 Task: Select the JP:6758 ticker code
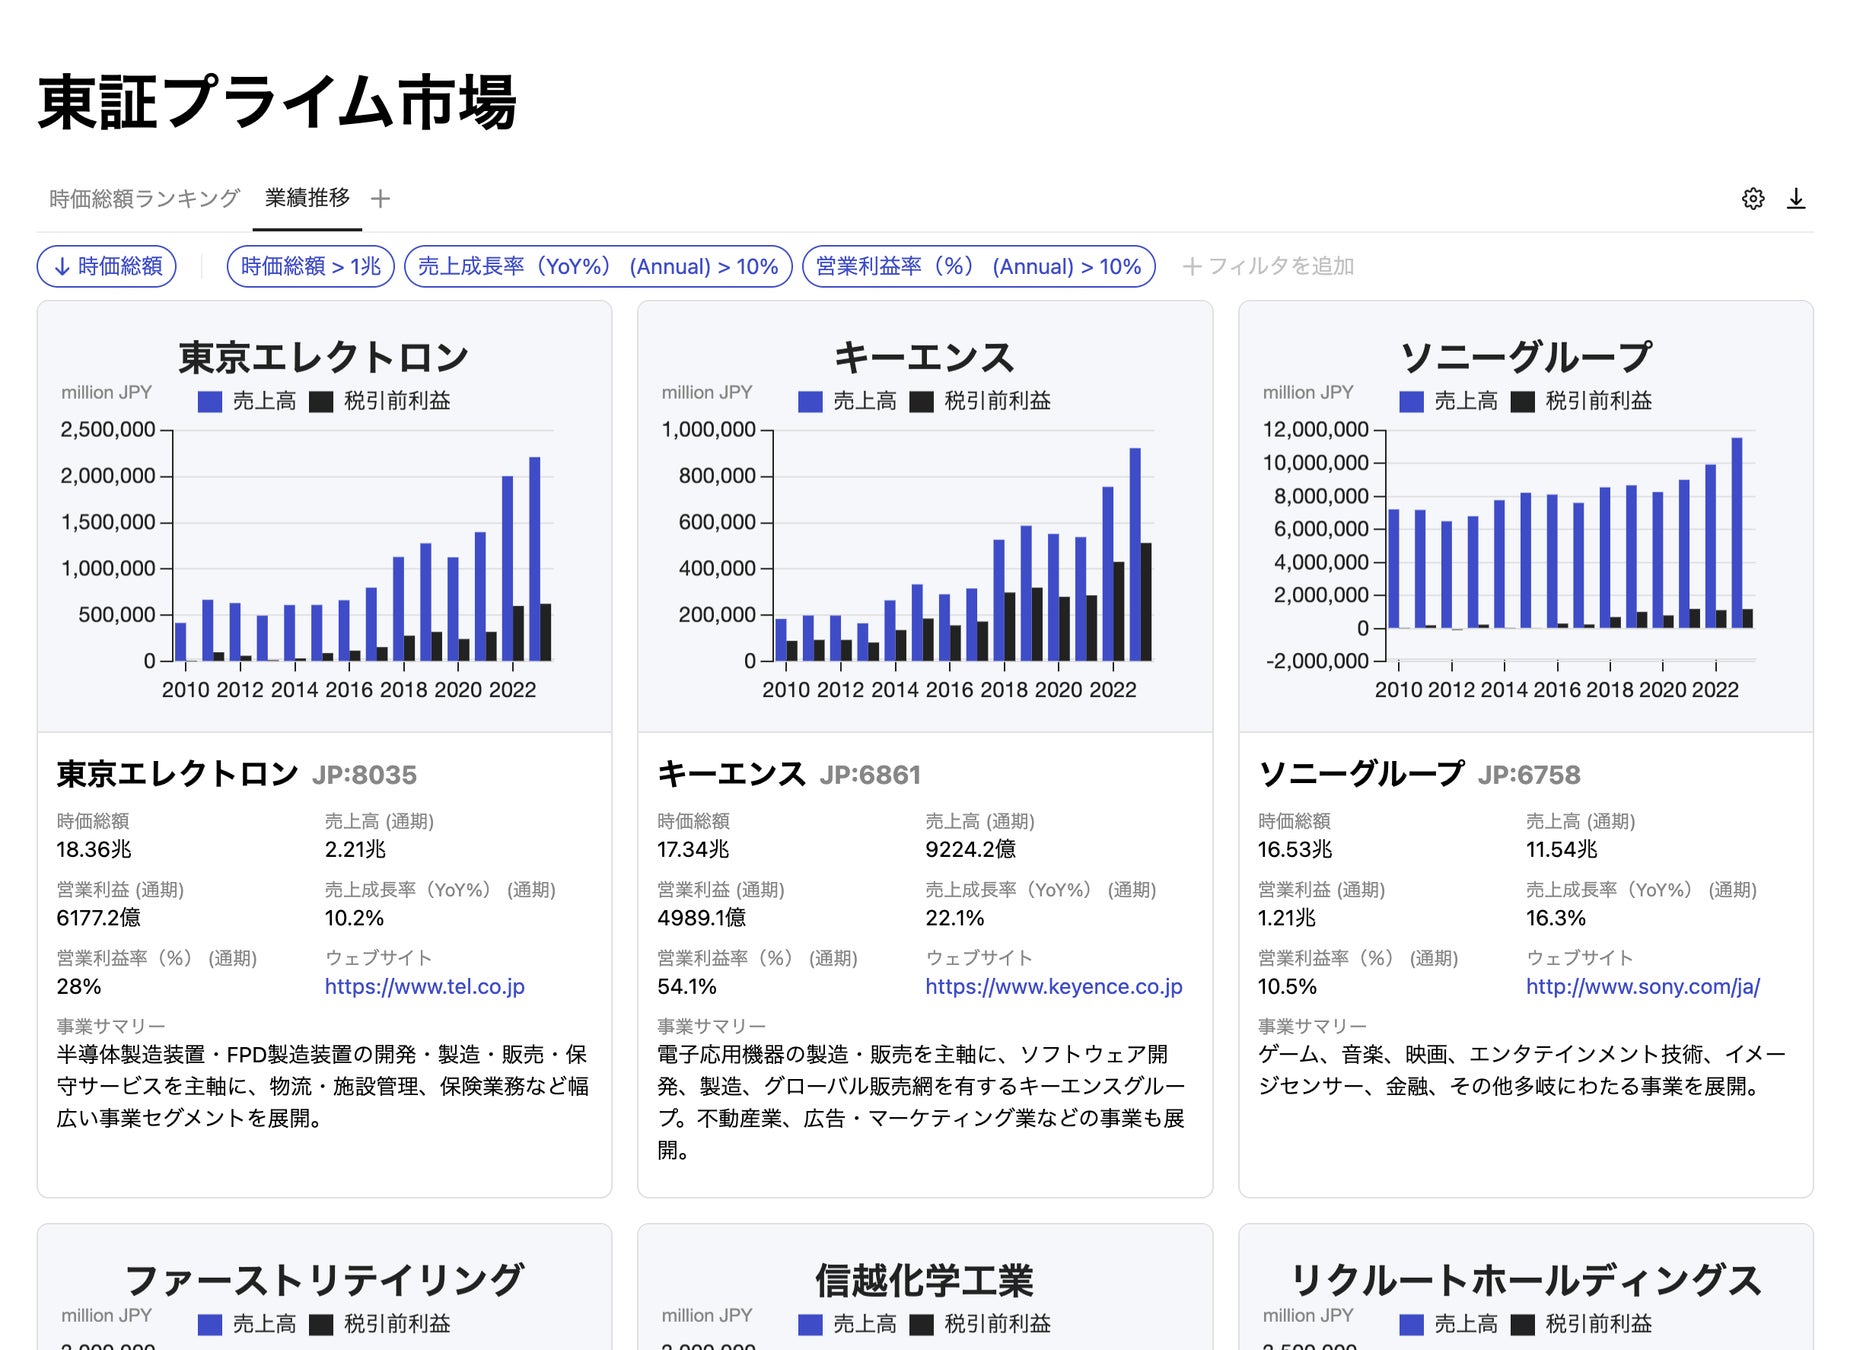click(x=1529, y=775)
